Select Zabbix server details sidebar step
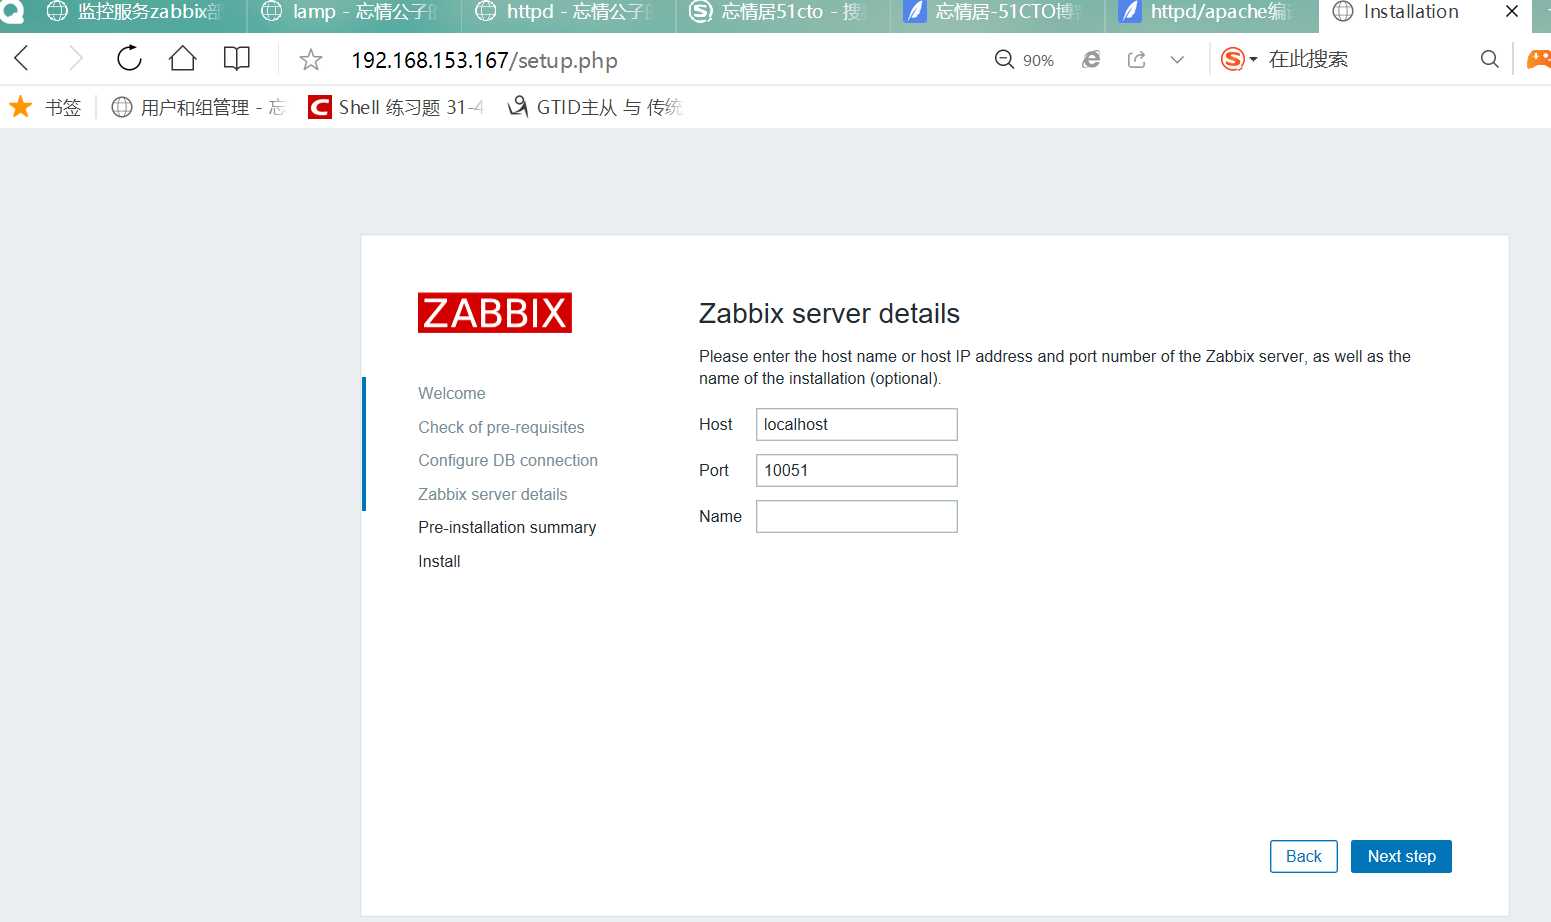The width and height of the screenshot is (1551, 922). (x=492, y=494)
